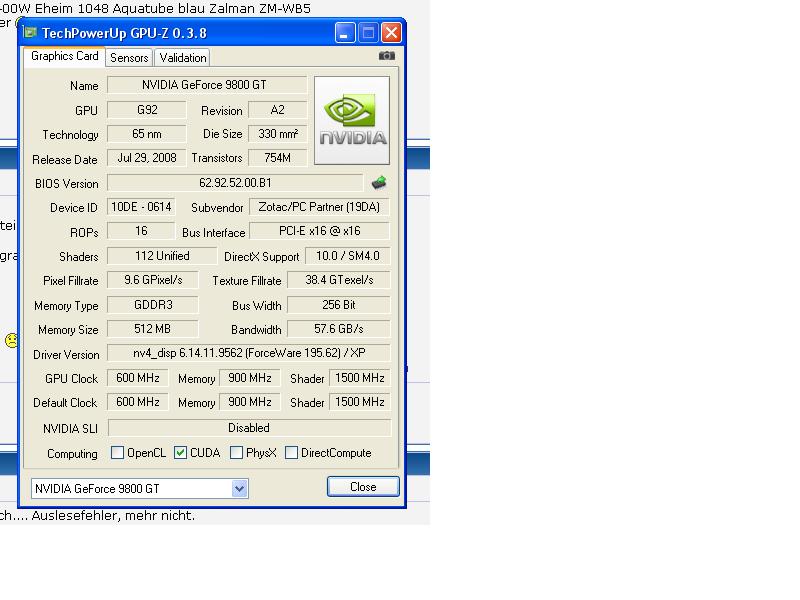The width and height of the screenshot is (800, 600).
Task: Click the 57.6 GB/s bandwidth value
Action: 339,329
